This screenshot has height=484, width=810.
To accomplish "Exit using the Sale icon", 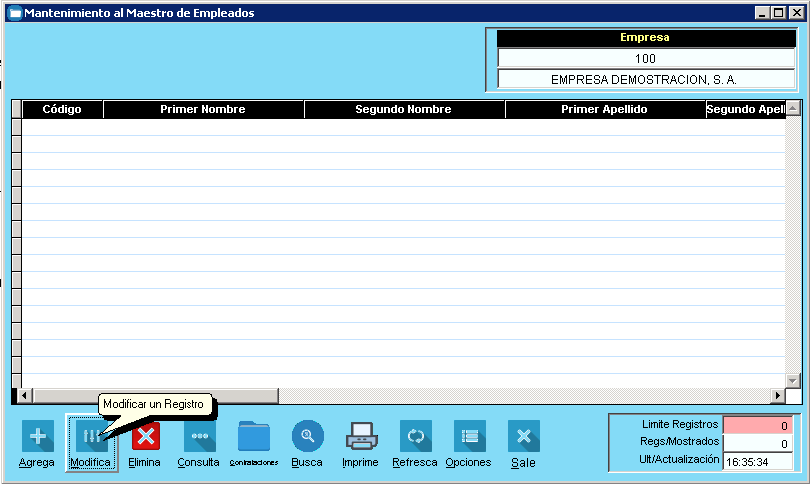I will tap(523, 436).
